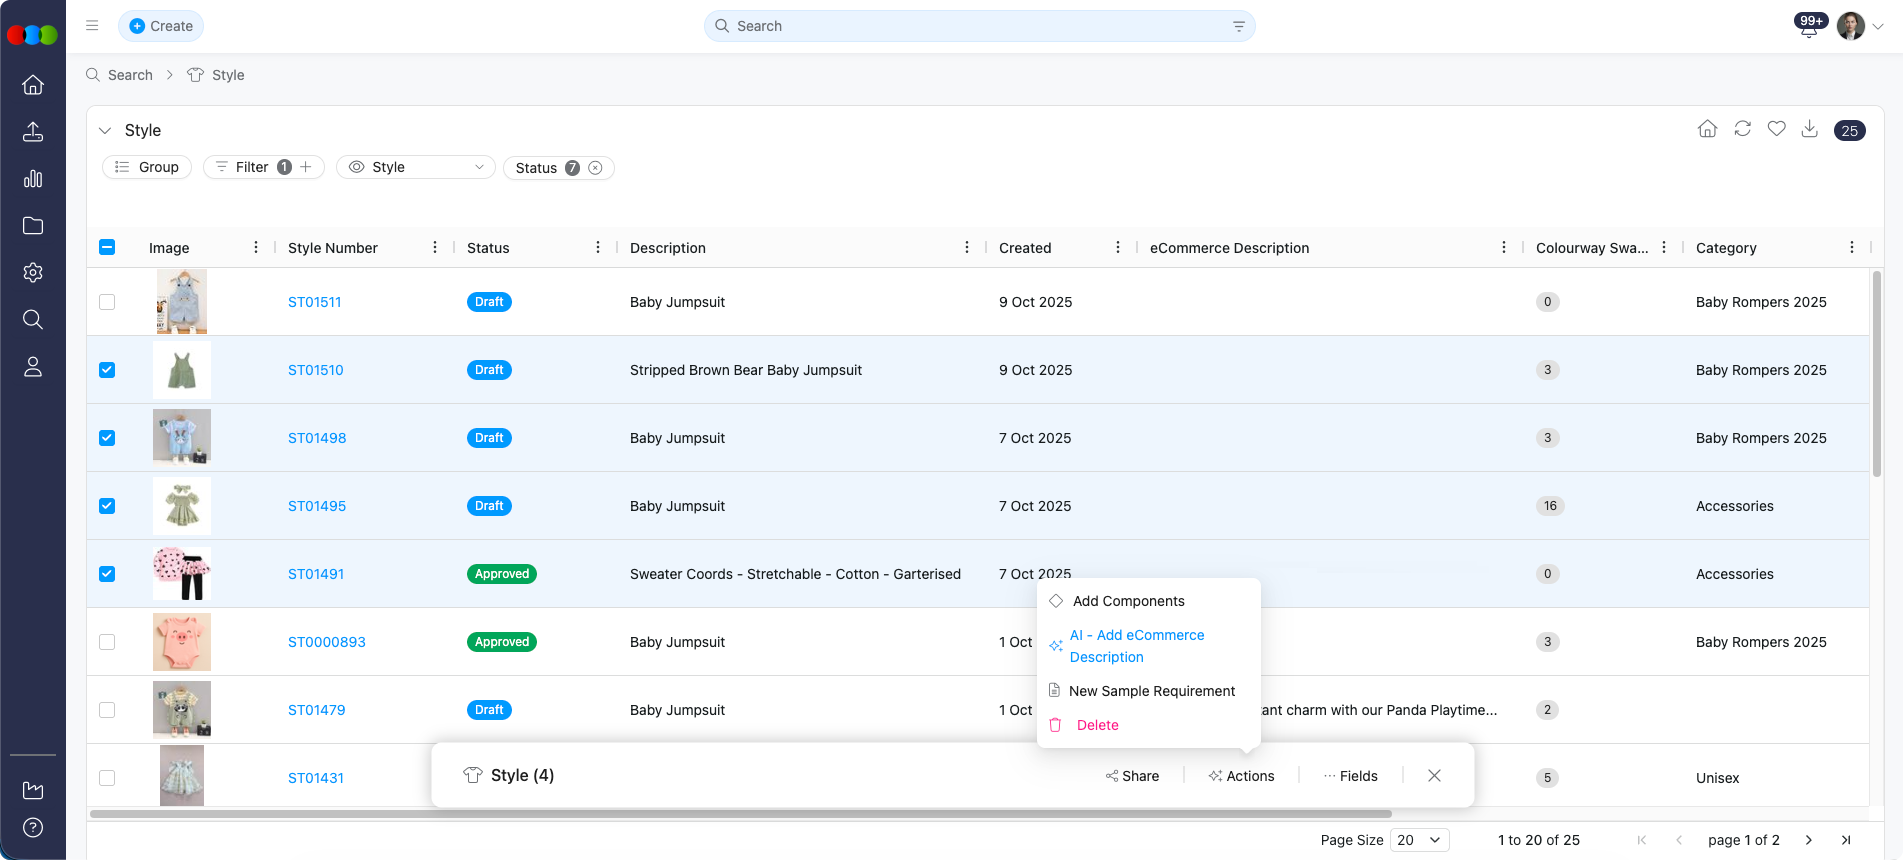Open style link ST01511
Image resolution: width=1903 pixels, height=860 pixels.
point(314,302)
